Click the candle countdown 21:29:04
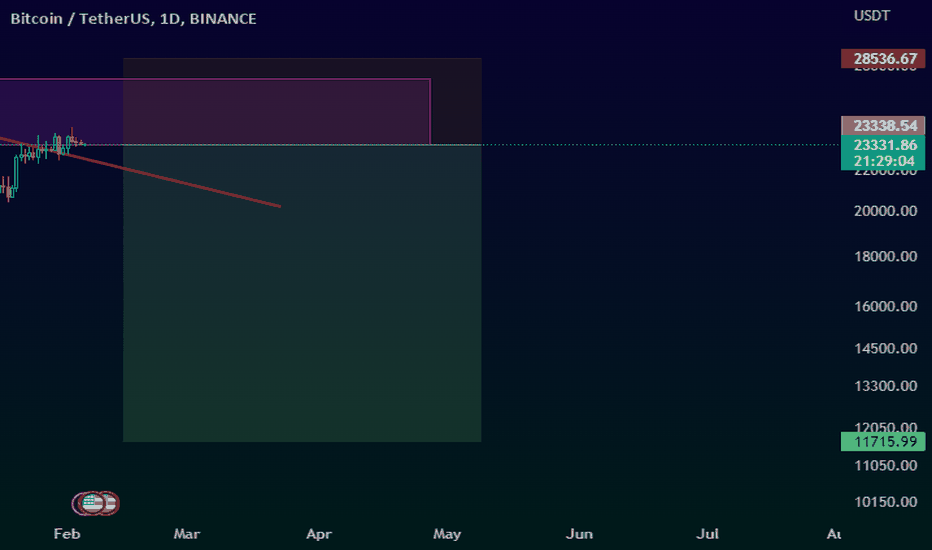Image resolution: width=932 pixels, height=550 pixels. (884, 161)
